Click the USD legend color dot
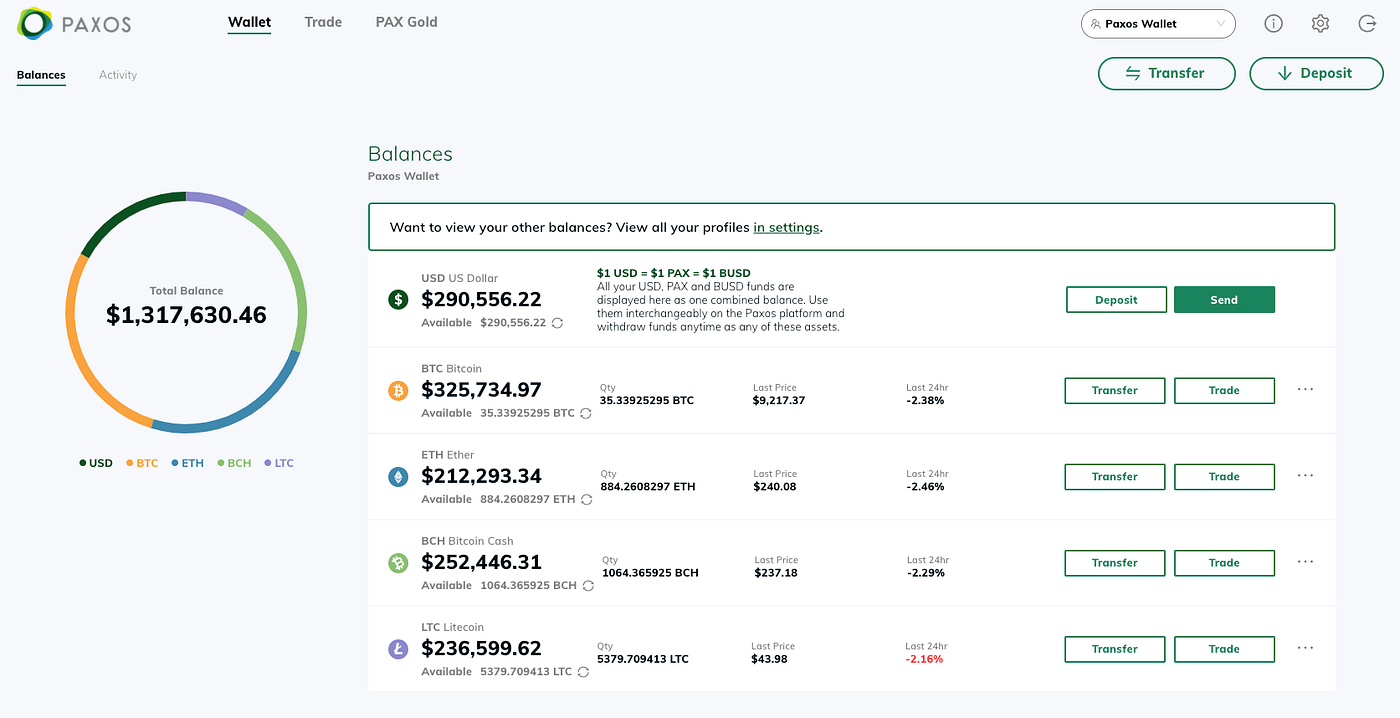Viewport: 1400px width, 718px height. (83, 463)
